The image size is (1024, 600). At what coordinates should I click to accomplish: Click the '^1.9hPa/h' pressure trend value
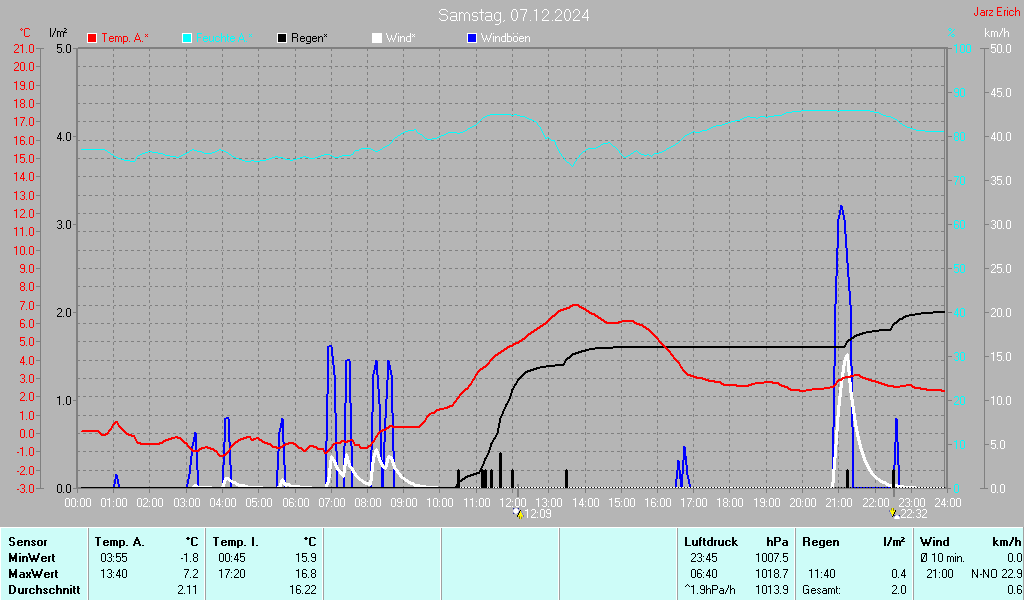pyautogui.click(x=710, y=590)
